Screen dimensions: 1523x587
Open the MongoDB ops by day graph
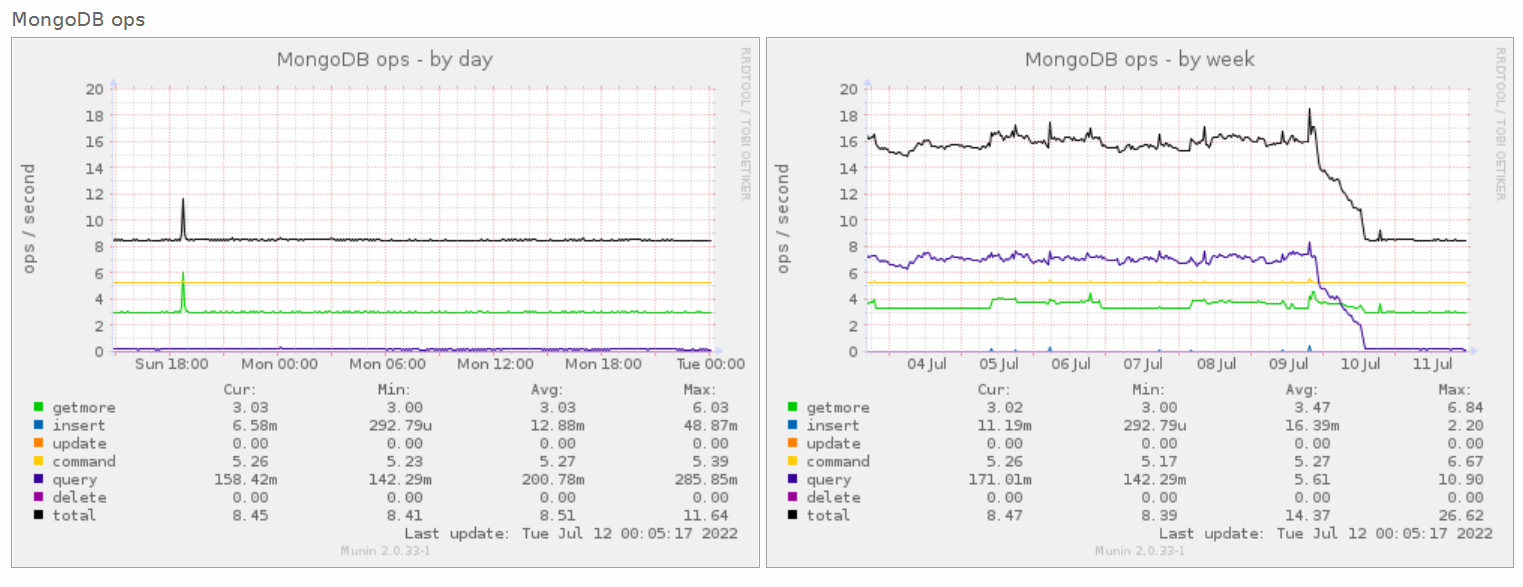385,302
